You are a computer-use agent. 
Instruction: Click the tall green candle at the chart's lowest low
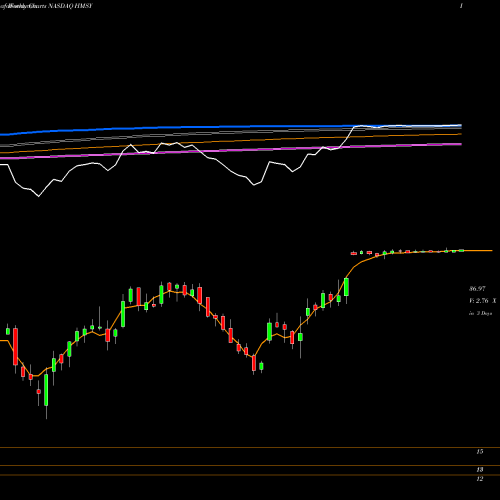(x=46, y=390)
